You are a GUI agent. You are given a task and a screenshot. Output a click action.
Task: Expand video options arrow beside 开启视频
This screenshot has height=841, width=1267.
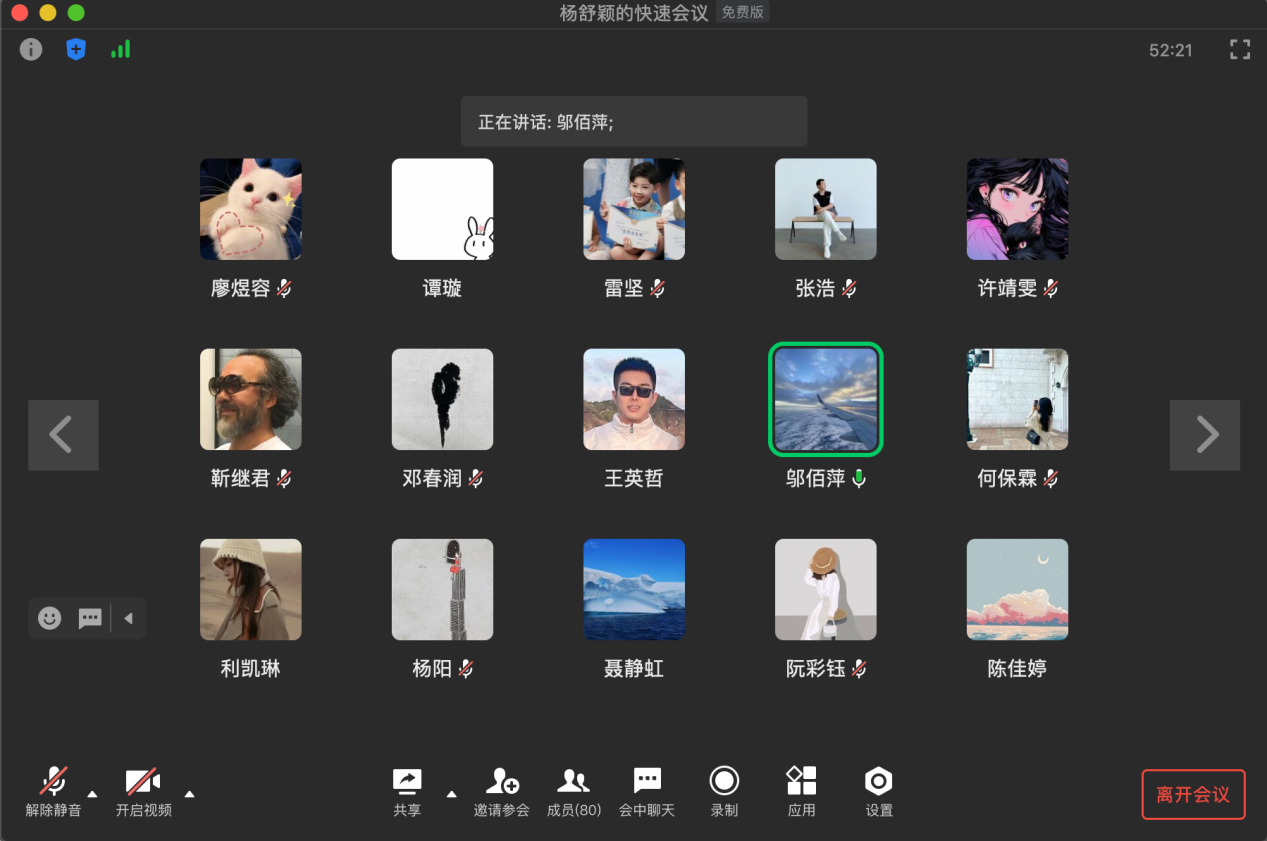pyautogui.click(x=189, y=794)
